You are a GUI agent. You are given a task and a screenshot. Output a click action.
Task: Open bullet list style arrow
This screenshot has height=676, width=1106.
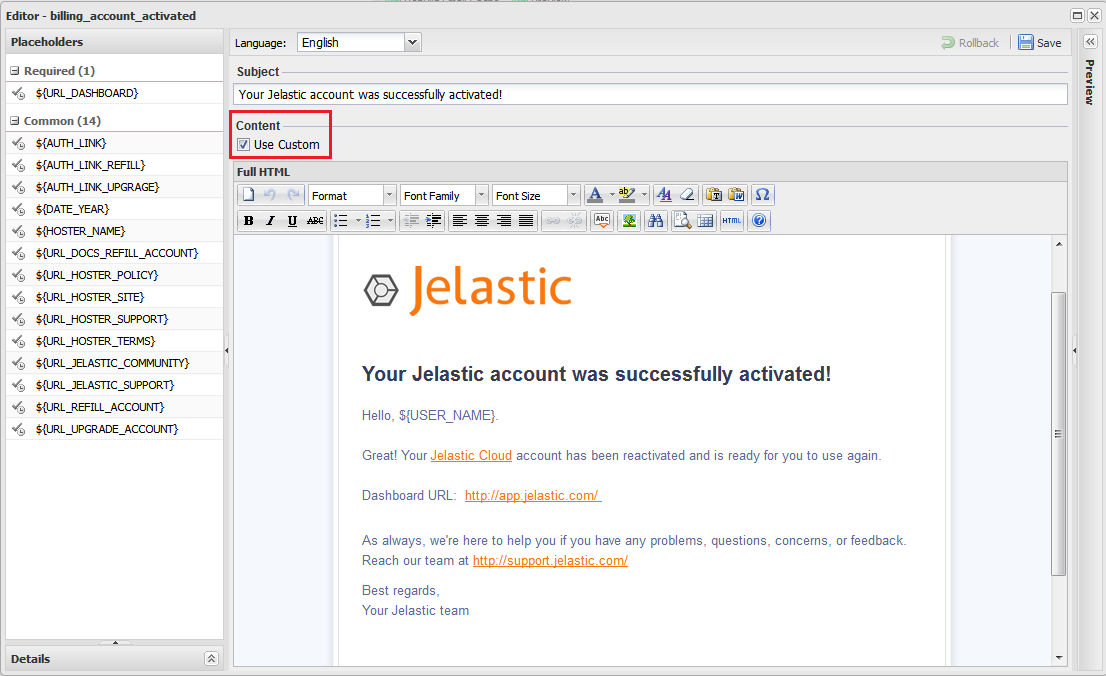(x=358, y=221)
